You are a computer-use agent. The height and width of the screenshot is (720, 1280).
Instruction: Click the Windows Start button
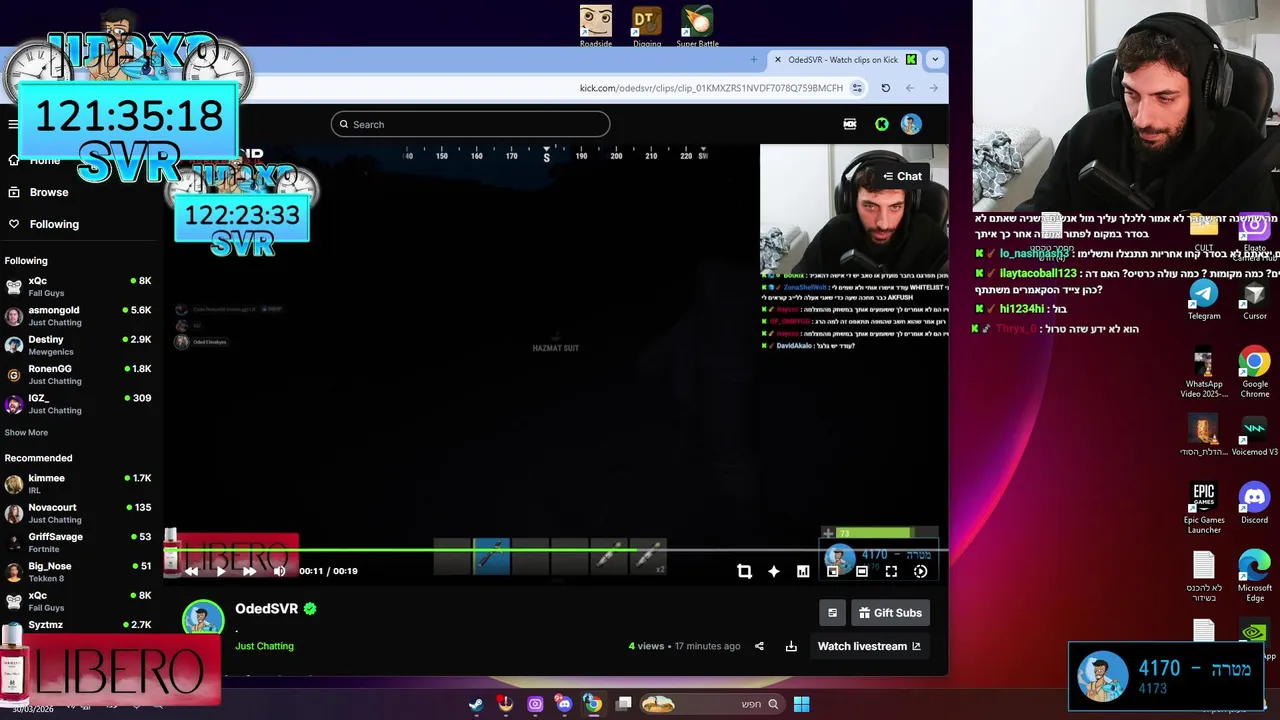(801, 704)
